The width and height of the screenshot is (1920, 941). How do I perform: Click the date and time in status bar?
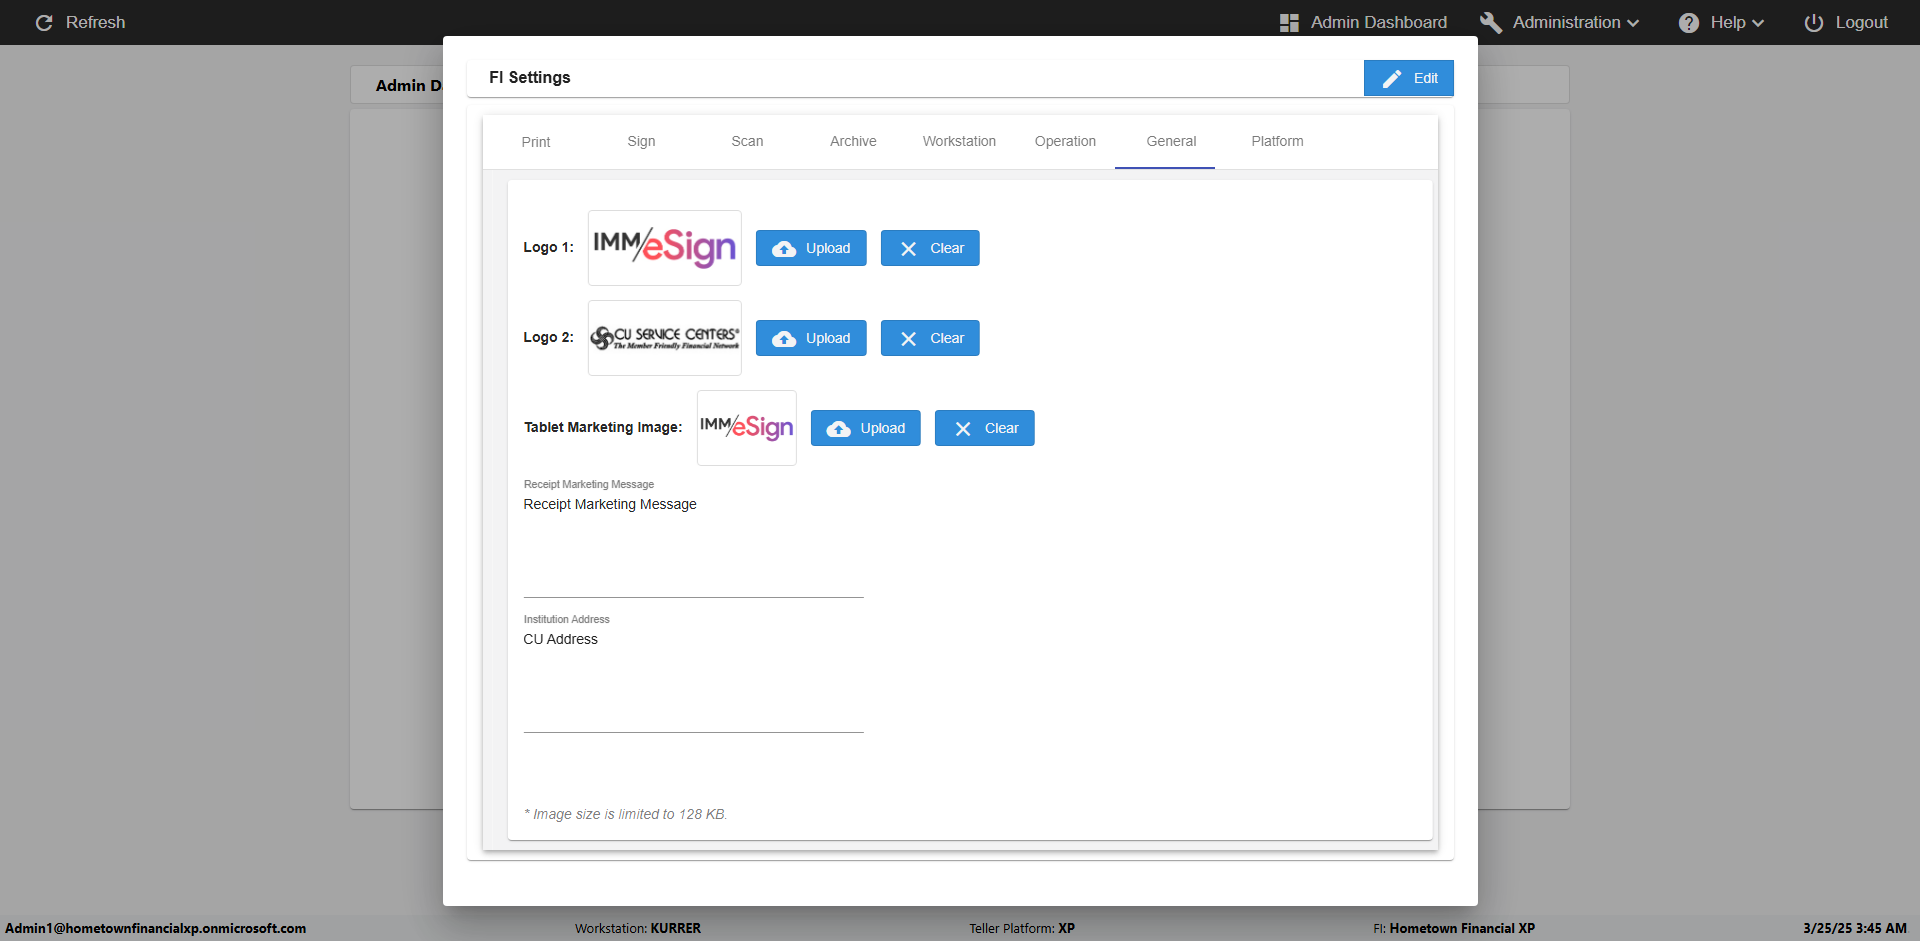click(1855, 928)
